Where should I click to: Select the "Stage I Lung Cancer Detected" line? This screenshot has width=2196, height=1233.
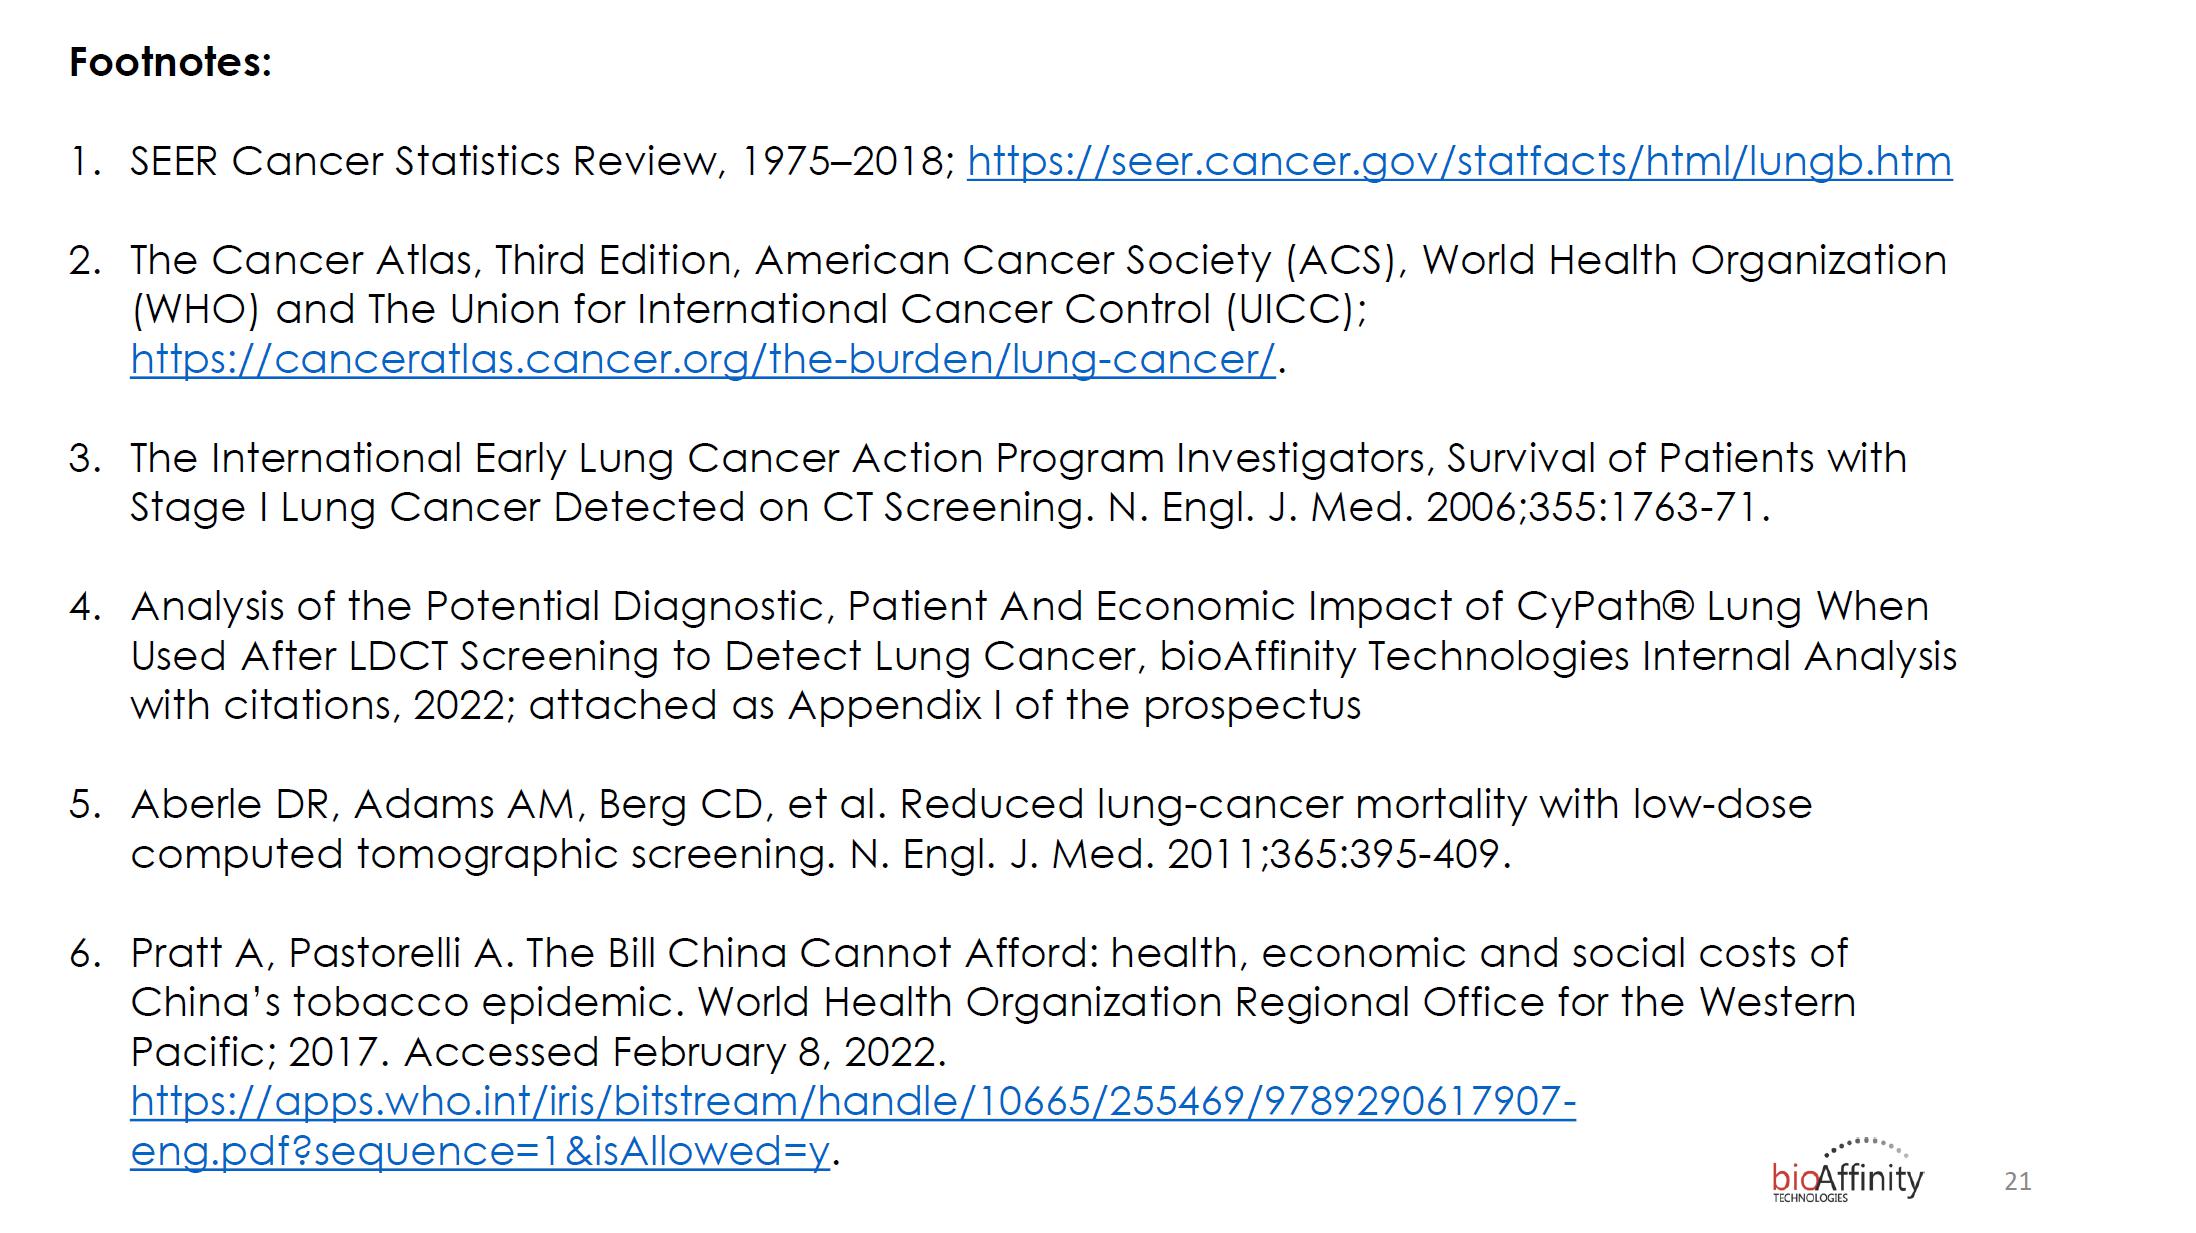point(438,508)
